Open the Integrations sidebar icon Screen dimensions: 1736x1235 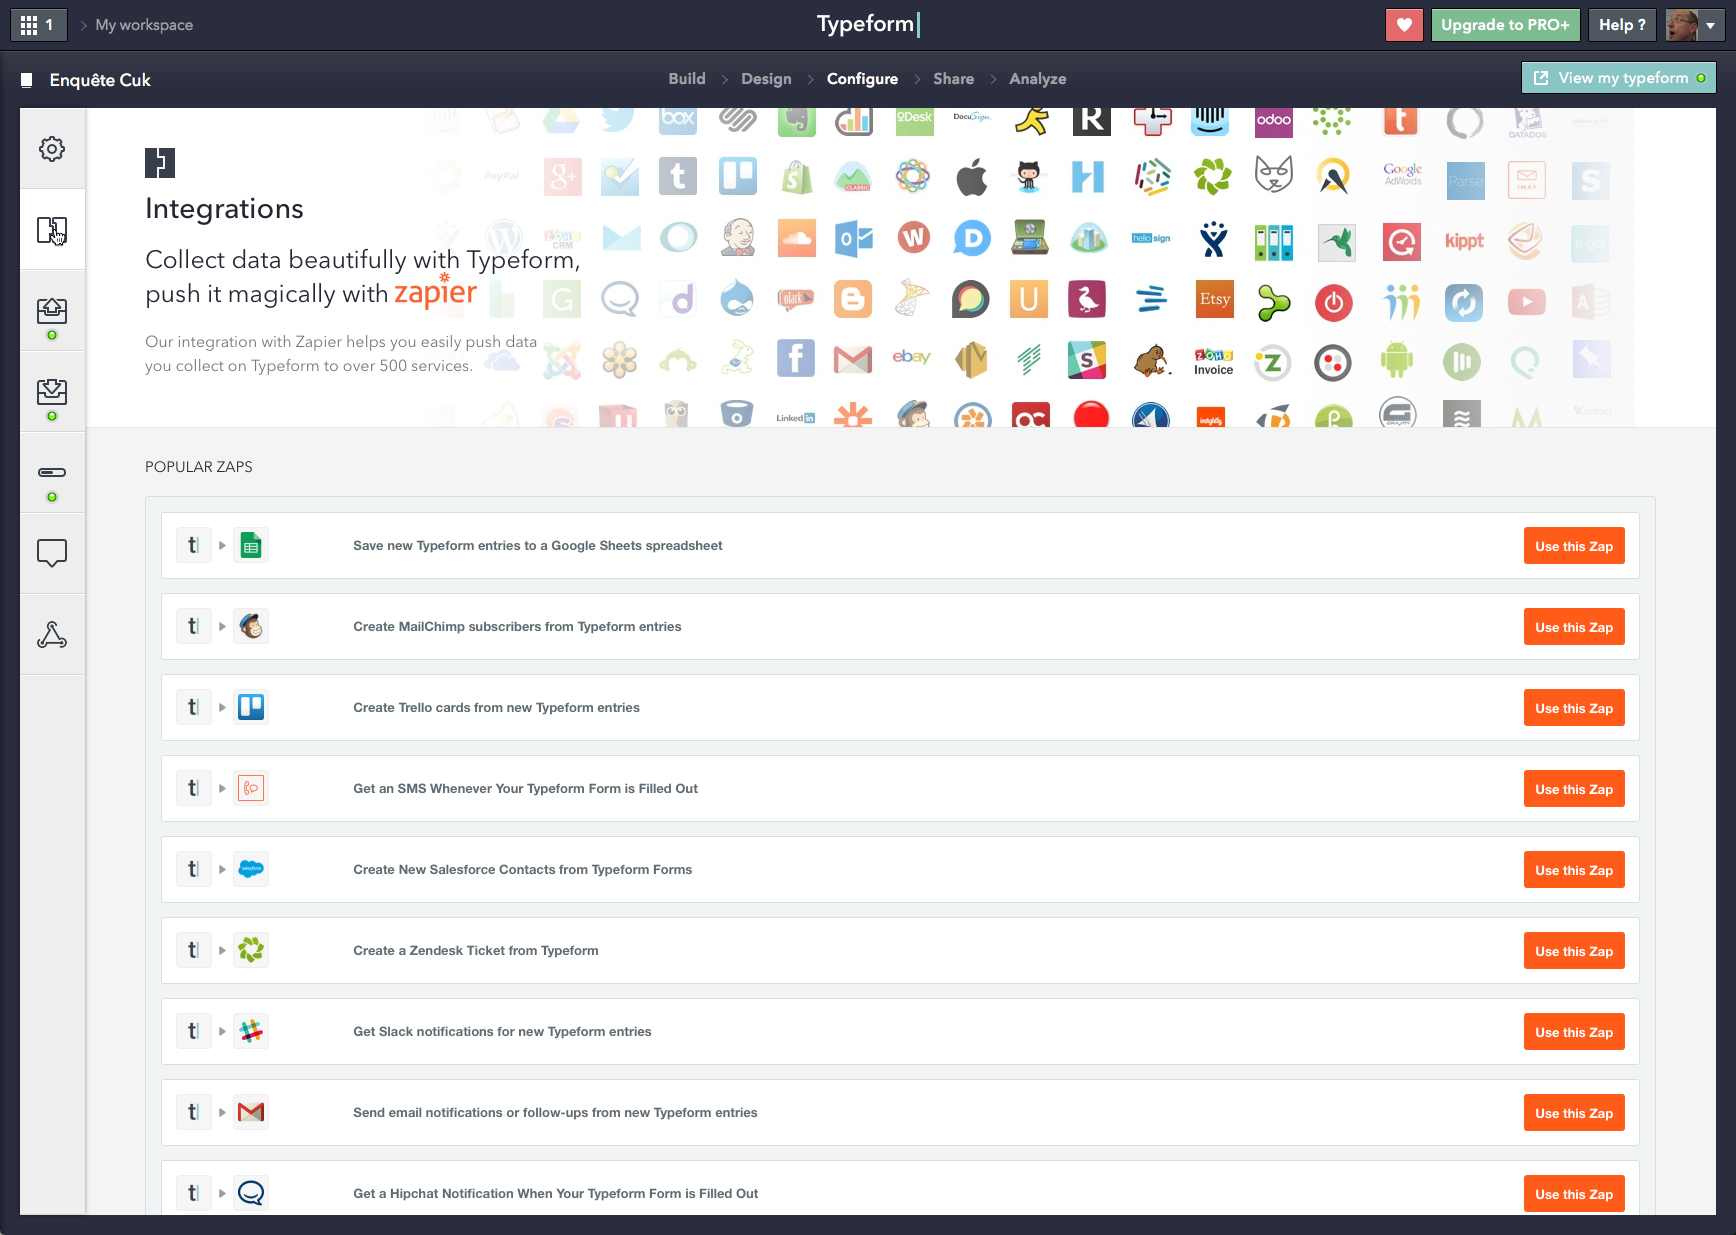click(52, 231)
